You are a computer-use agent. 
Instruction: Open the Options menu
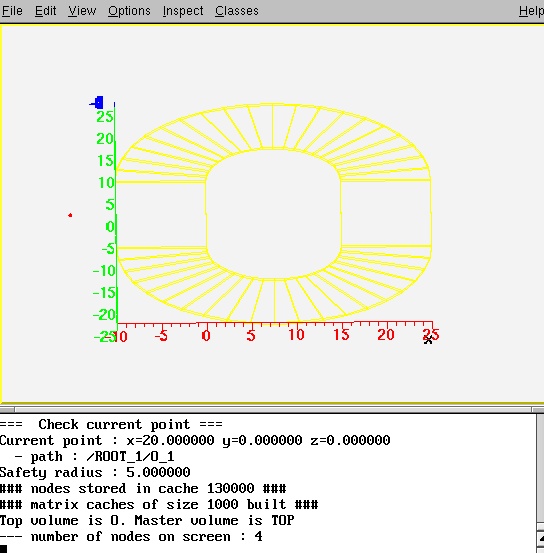[129, 11]
